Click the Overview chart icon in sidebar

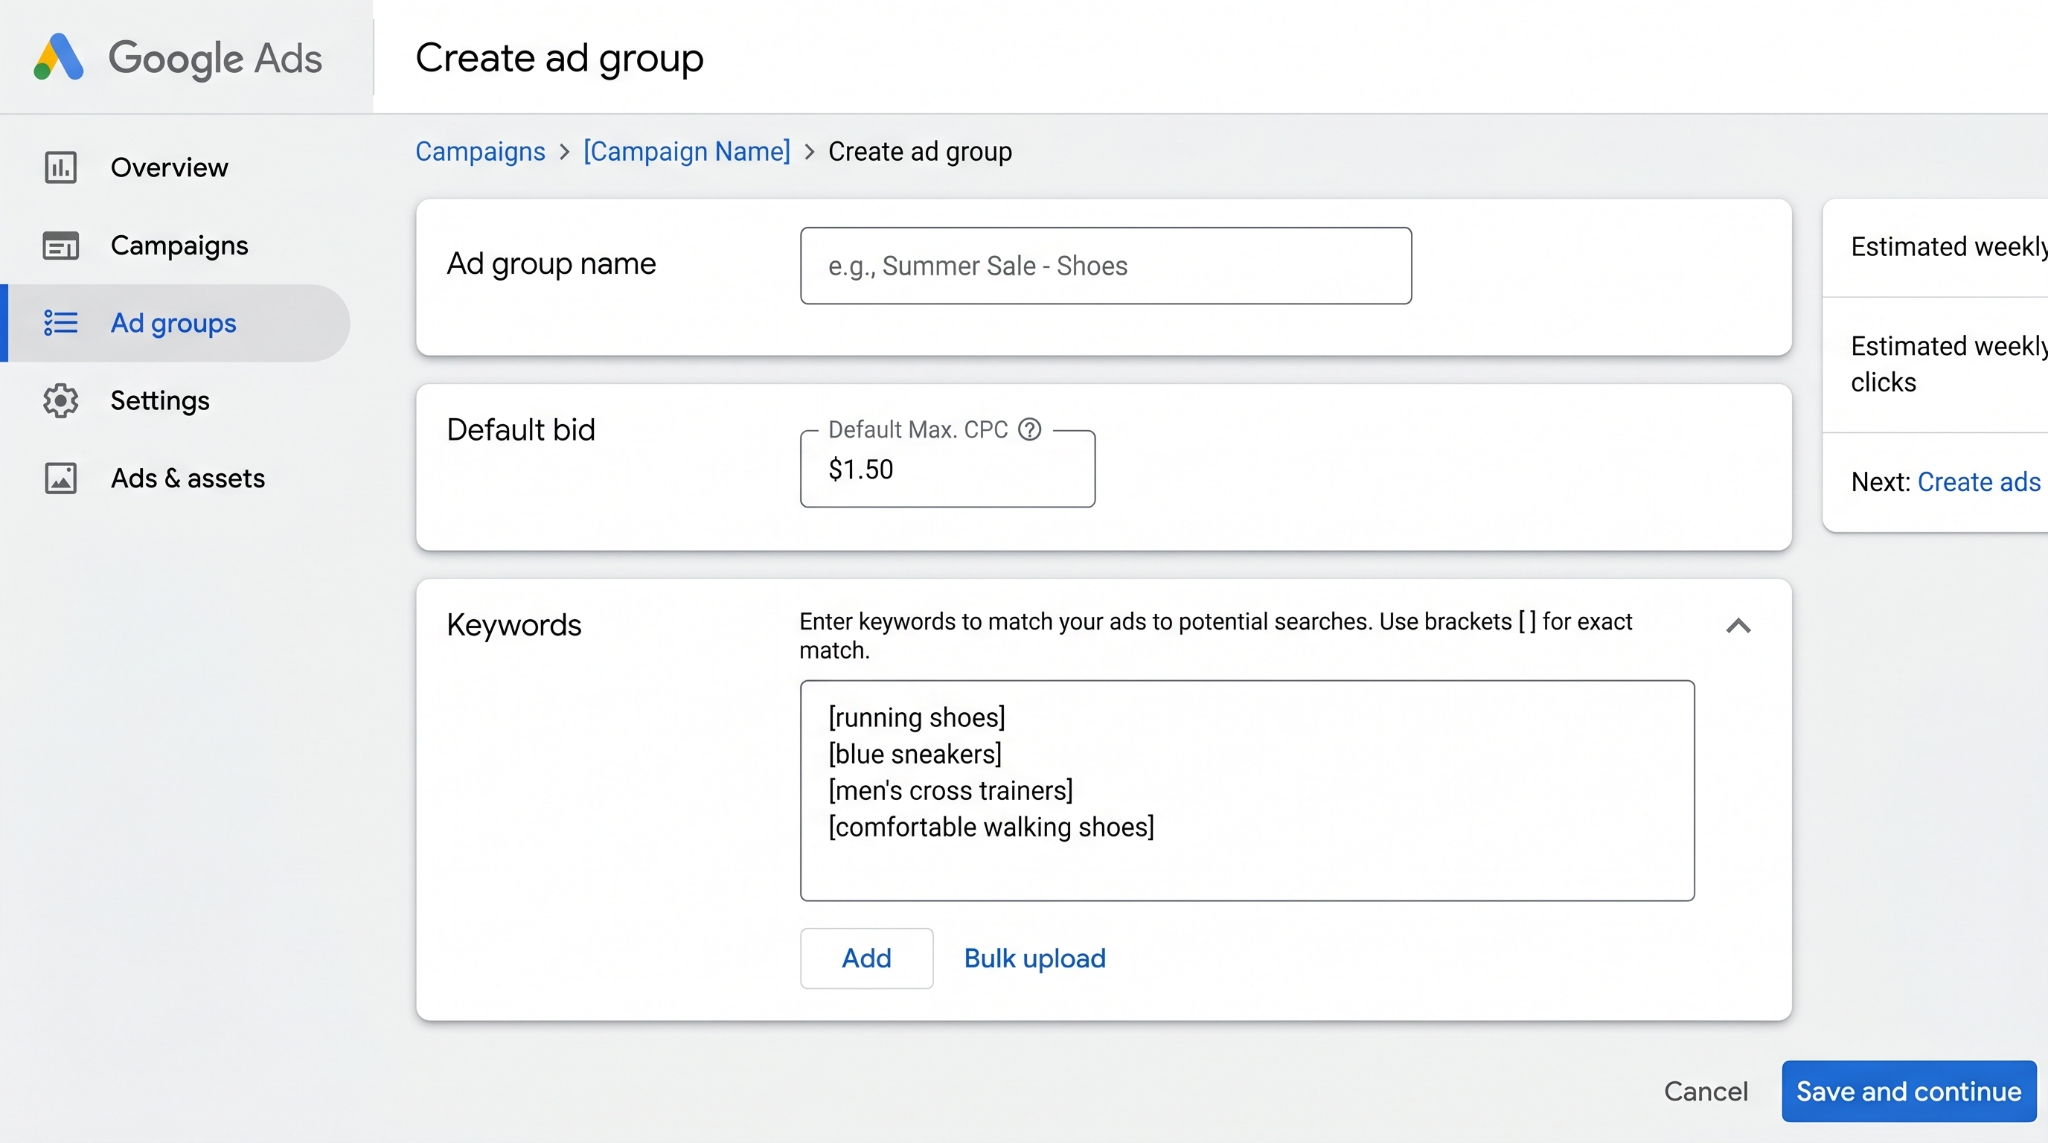click(60, 167)
